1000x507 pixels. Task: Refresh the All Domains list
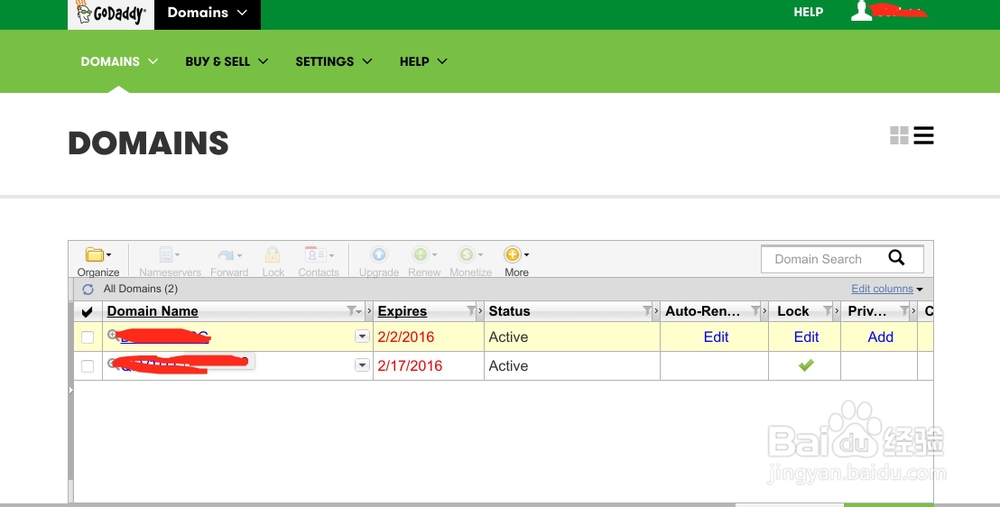point(88,290)
